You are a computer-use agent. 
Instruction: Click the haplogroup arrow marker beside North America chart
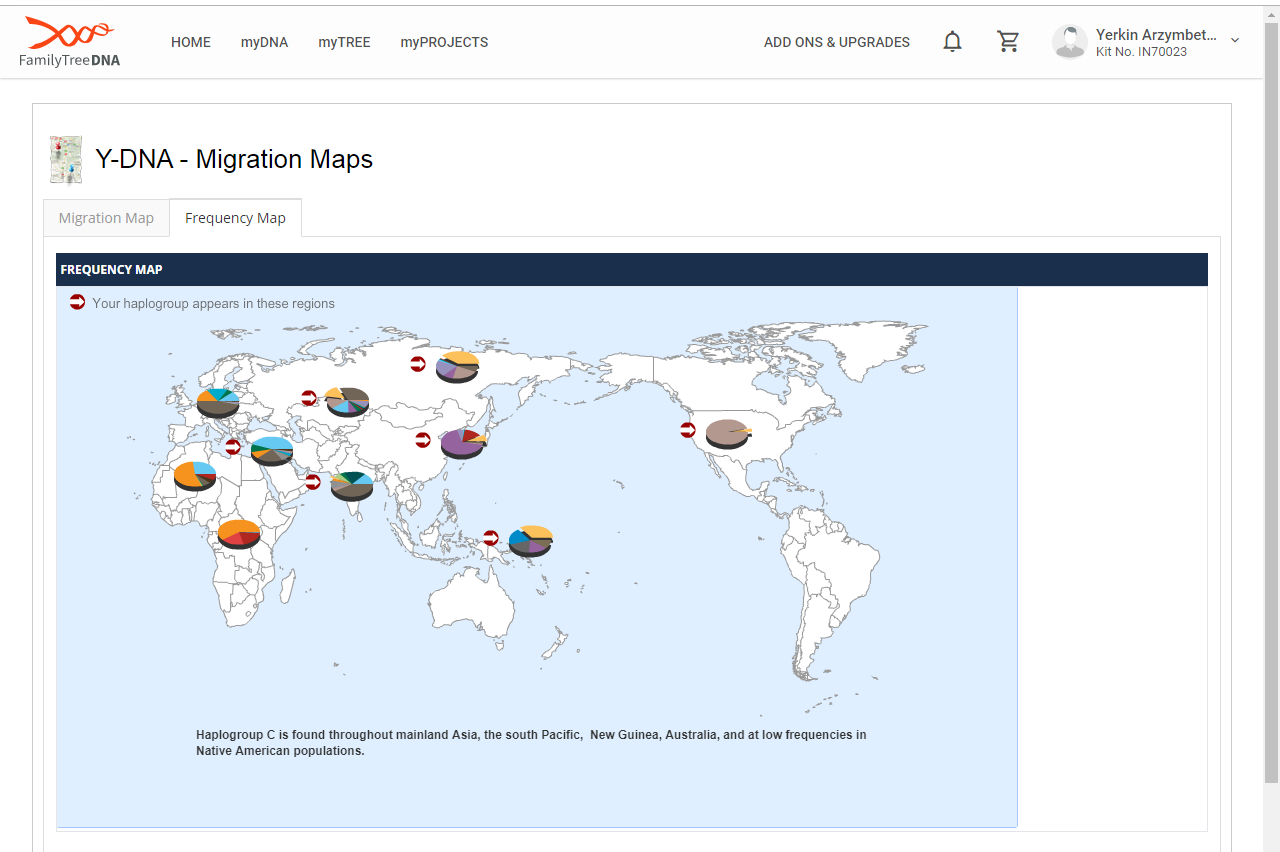[x=688, y=430]
